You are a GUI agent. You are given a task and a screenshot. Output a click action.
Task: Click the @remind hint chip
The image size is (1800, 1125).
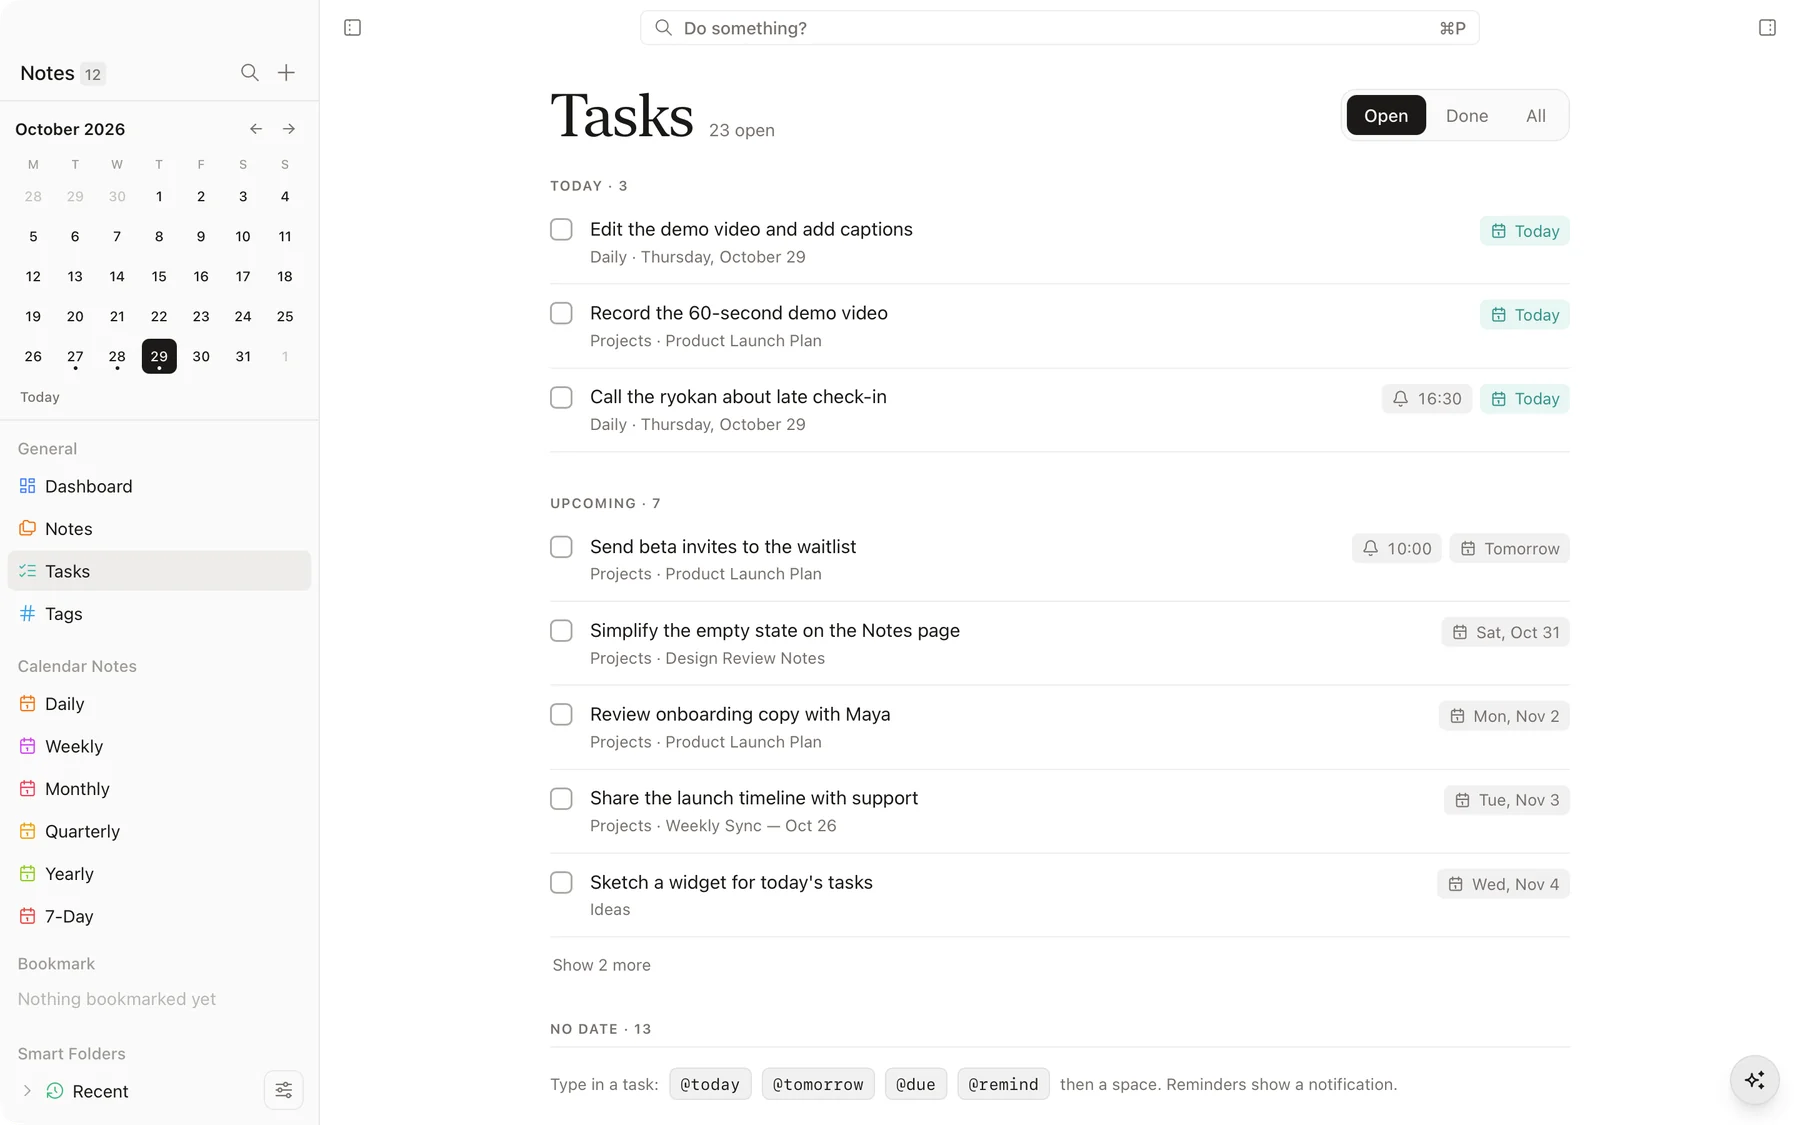pos(1003,1084)
